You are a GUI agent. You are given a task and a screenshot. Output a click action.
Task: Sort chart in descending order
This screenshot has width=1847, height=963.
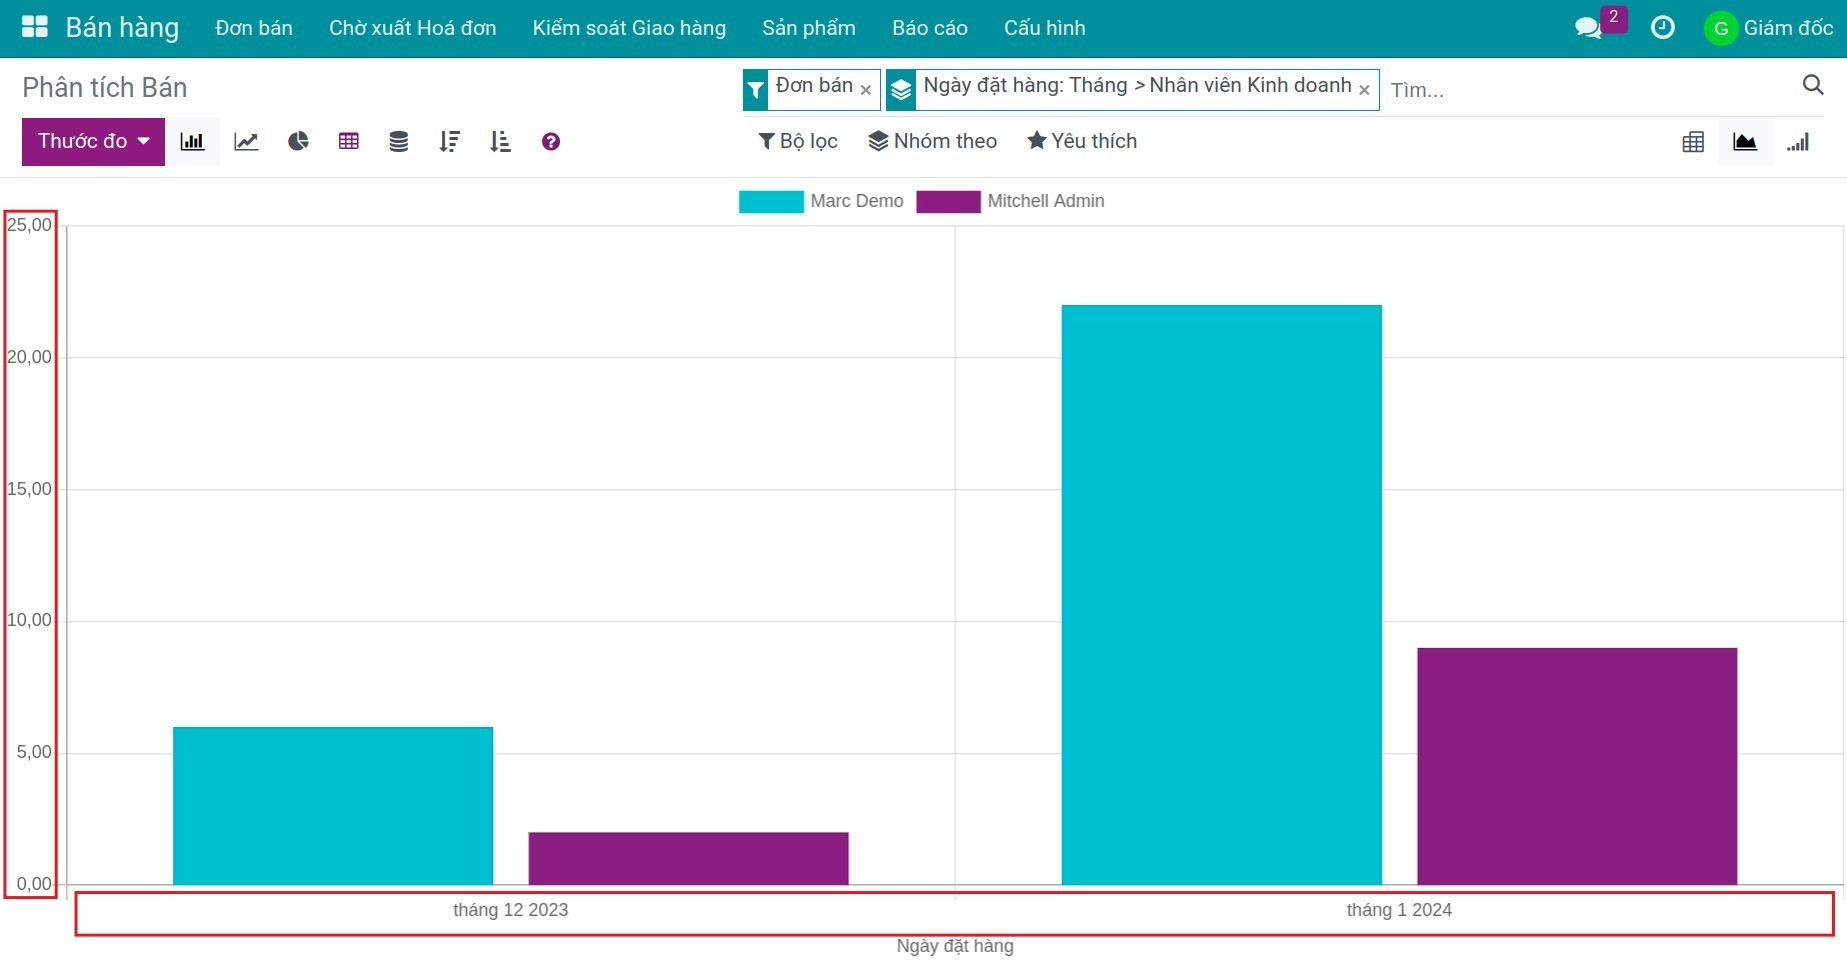449,142
